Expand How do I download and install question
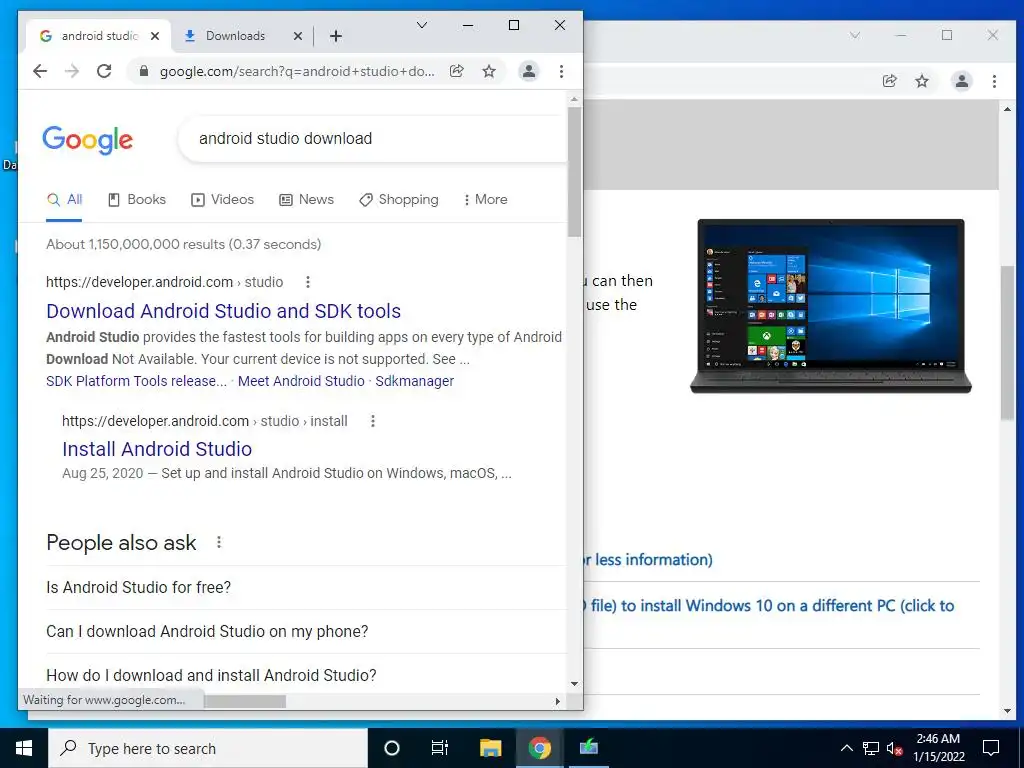Viewport: 1024px width, 768px height. click(306, 675)
